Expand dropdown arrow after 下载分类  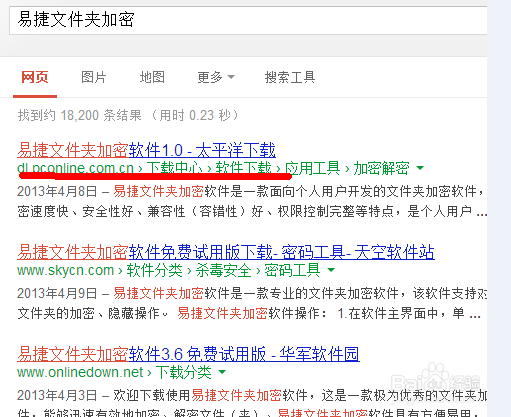click(222, 372)
